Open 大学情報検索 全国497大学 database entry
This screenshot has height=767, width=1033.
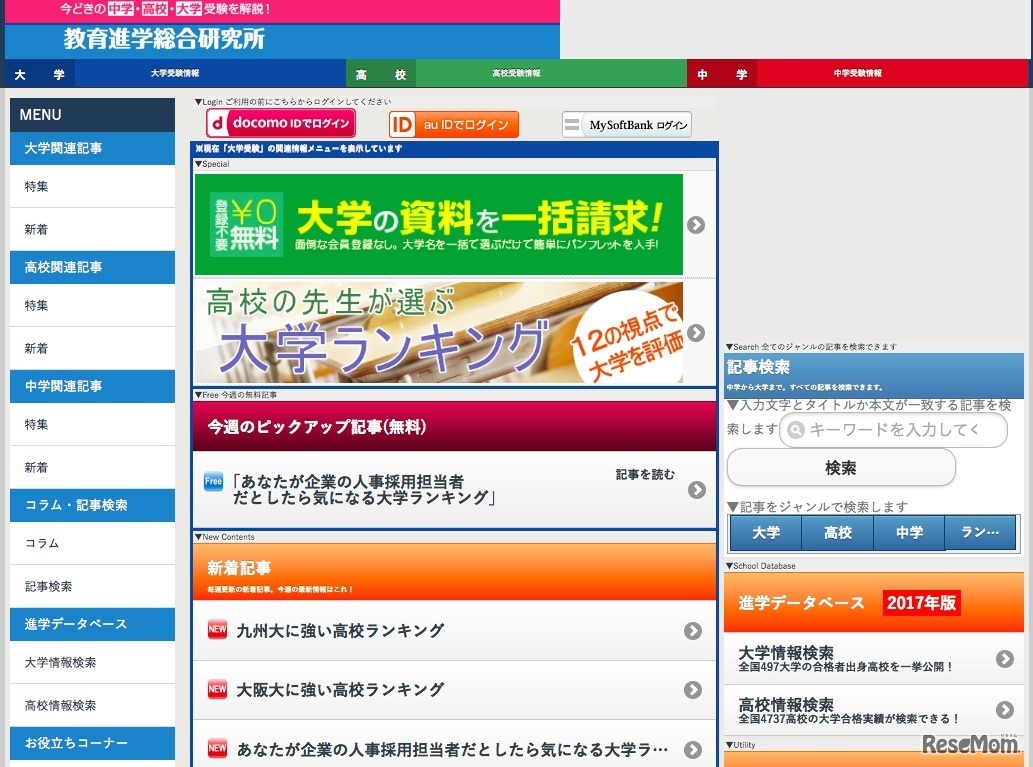tap(874, 659)
